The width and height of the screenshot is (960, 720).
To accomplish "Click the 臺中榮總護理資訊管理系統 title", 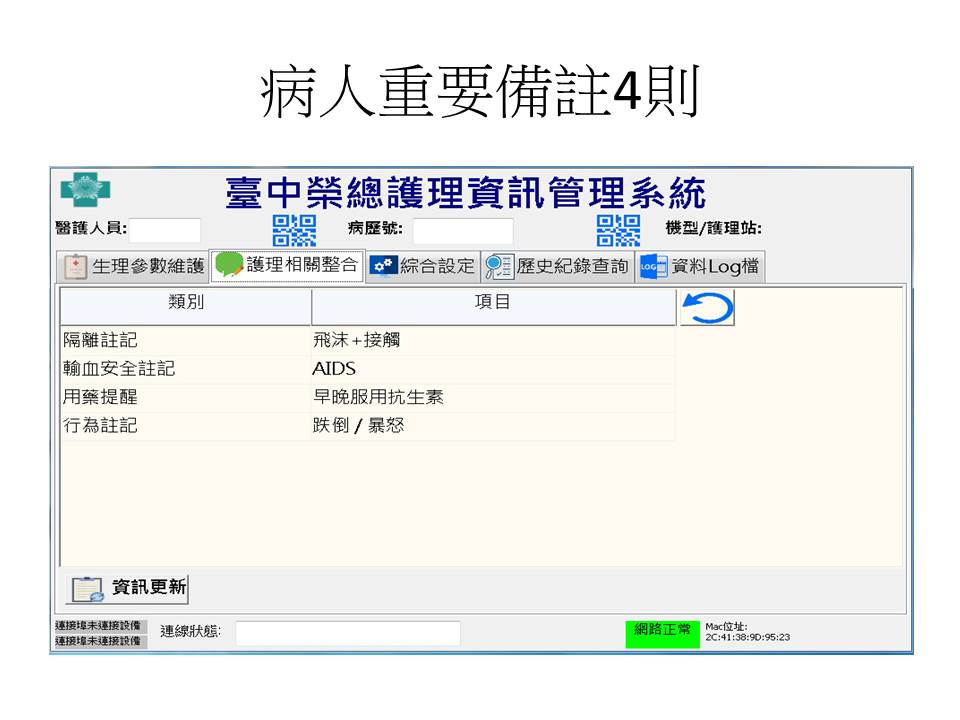I will (465, 192).
